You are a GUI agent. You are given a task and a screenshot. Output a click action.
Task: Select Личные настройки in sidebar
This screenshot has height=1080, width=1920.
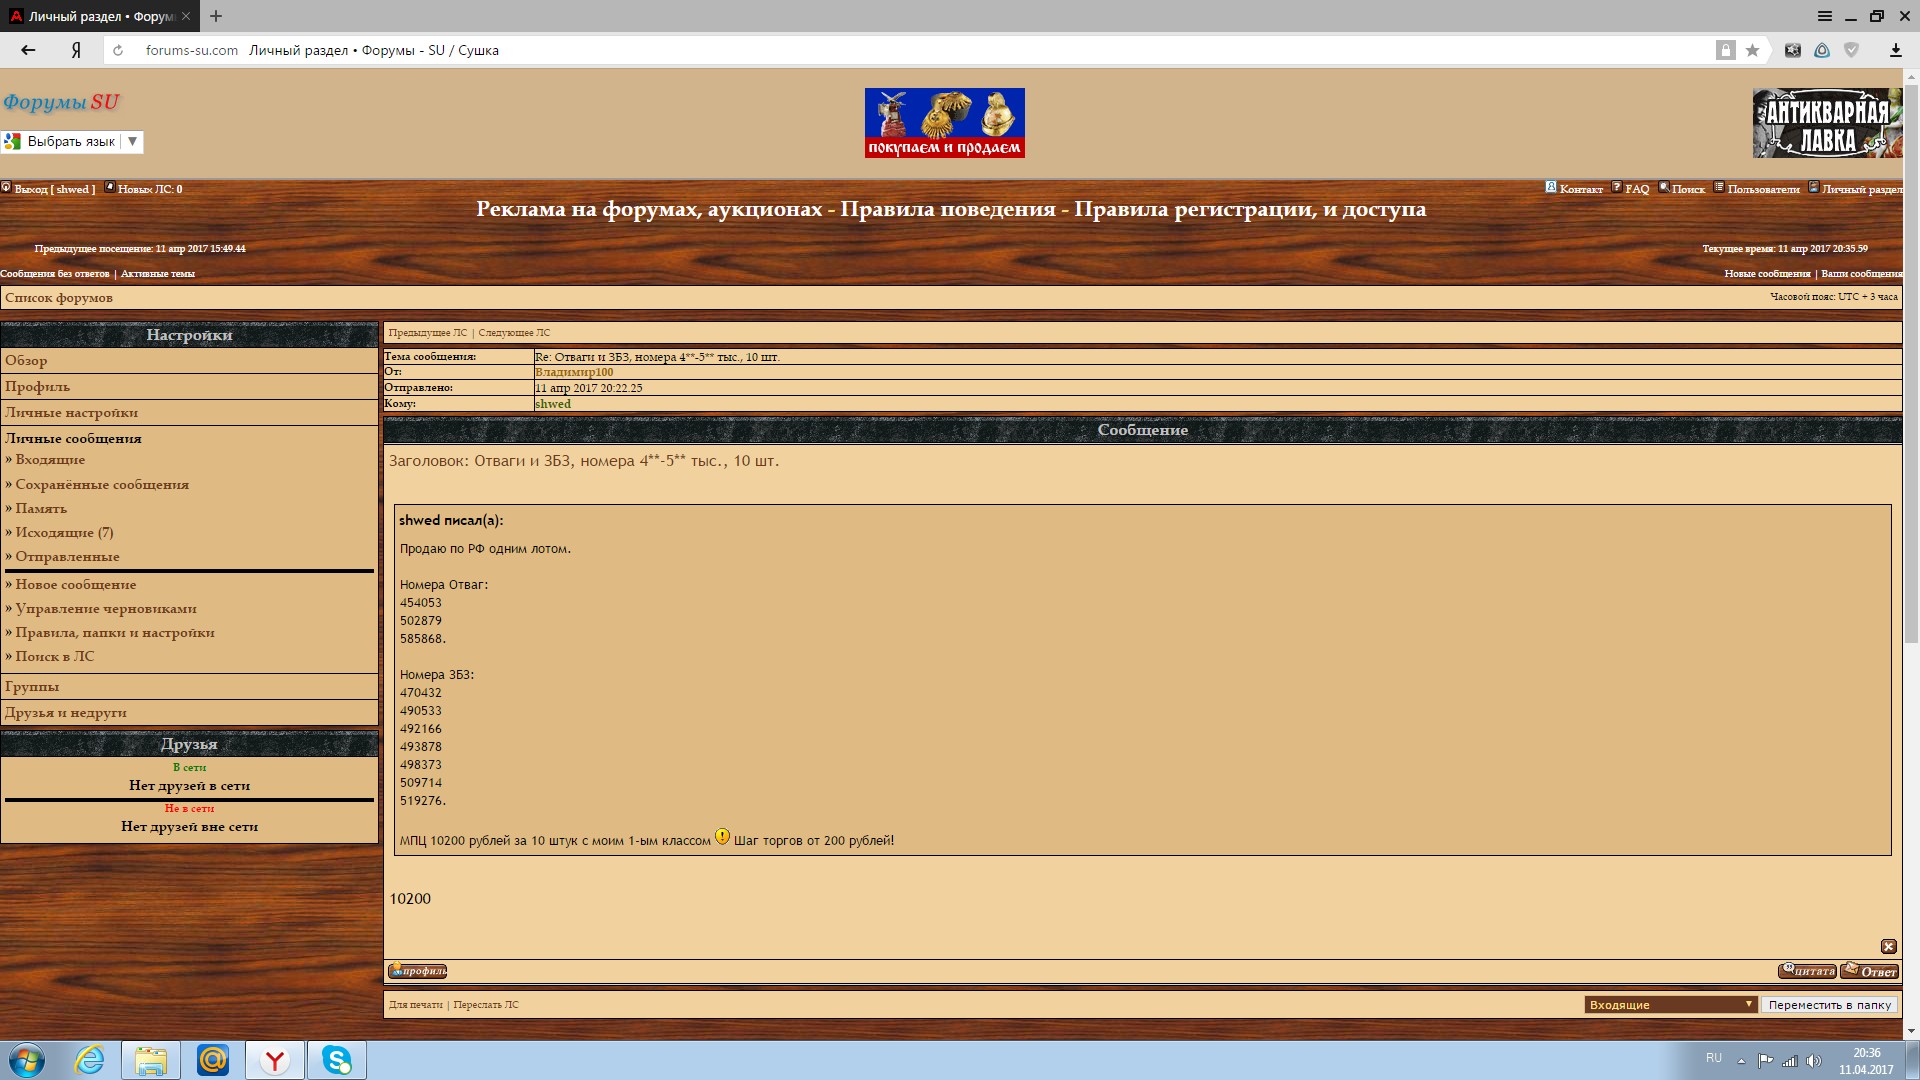click(x=72, y=413)
